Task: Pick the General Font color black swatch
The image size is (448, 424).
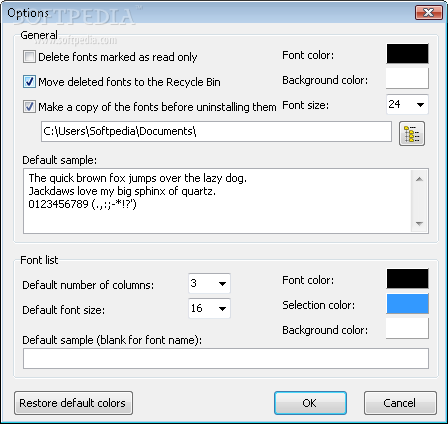Action: point(407,54)
